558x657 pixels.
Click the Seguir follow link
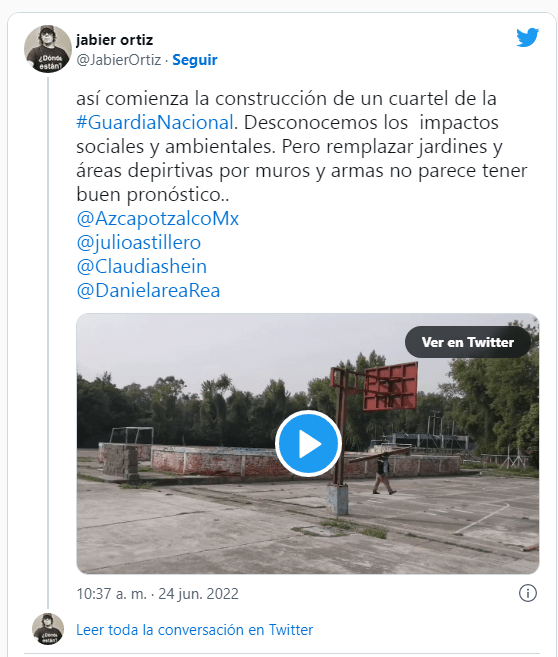coord(195,60)
